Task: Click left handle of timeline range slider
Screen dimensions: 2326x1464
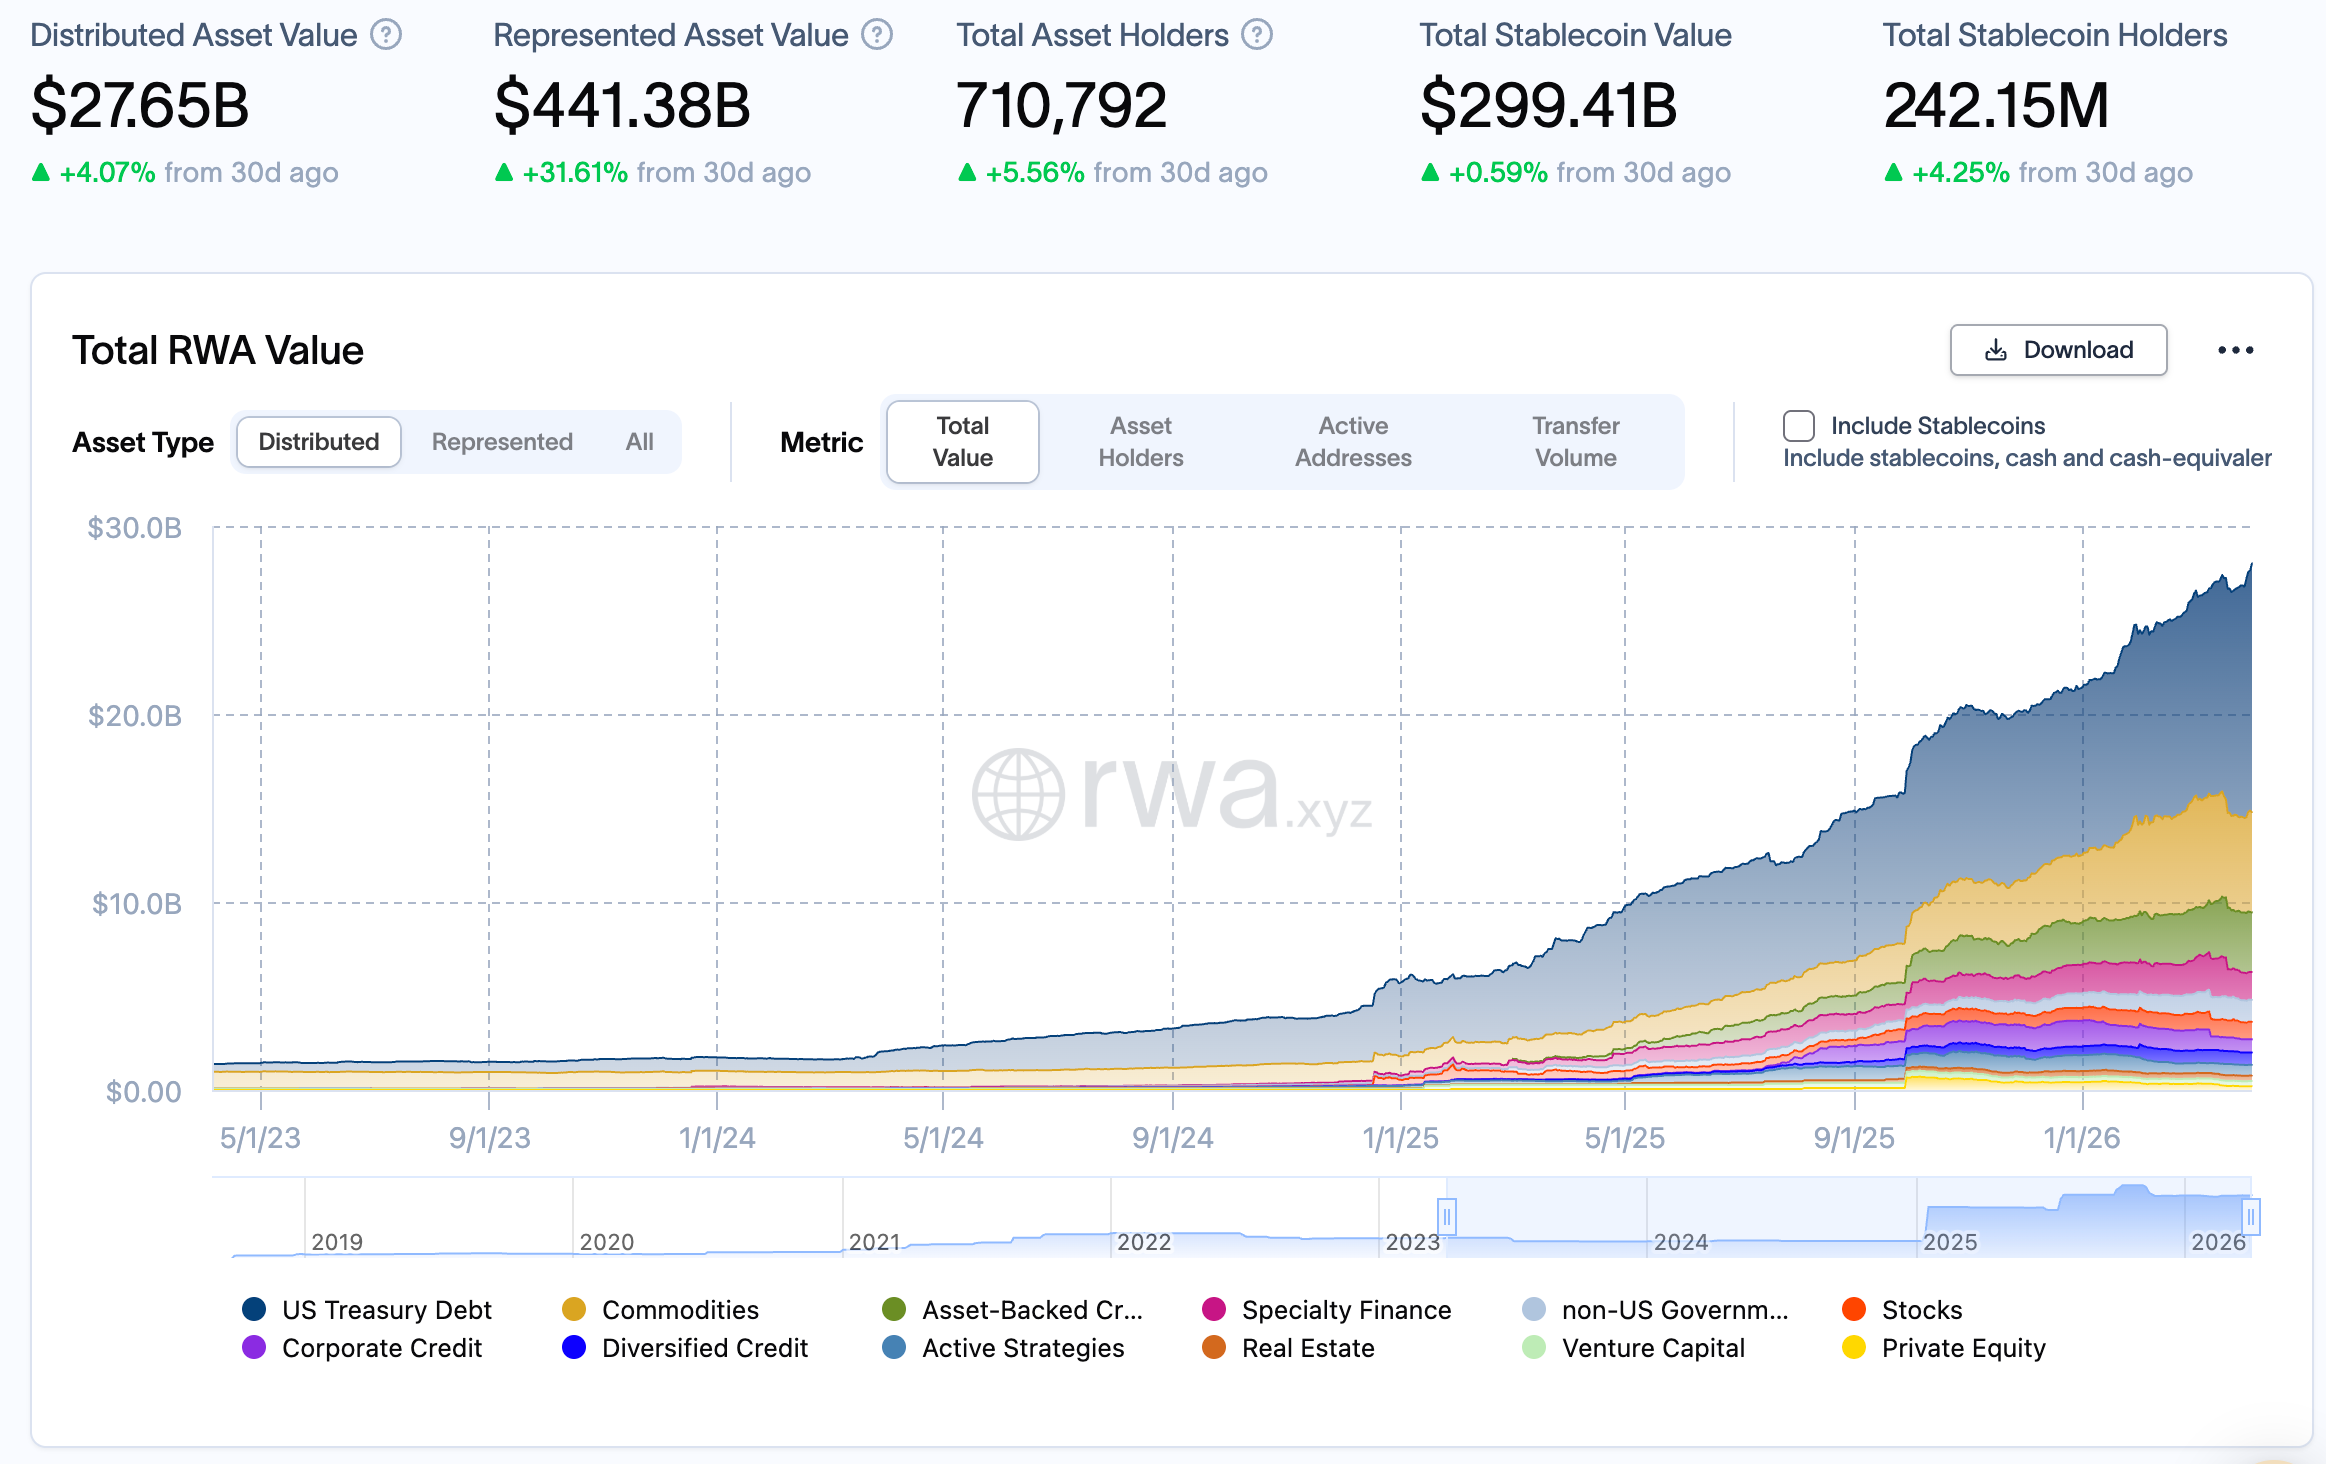Action: (1446, 1217)
